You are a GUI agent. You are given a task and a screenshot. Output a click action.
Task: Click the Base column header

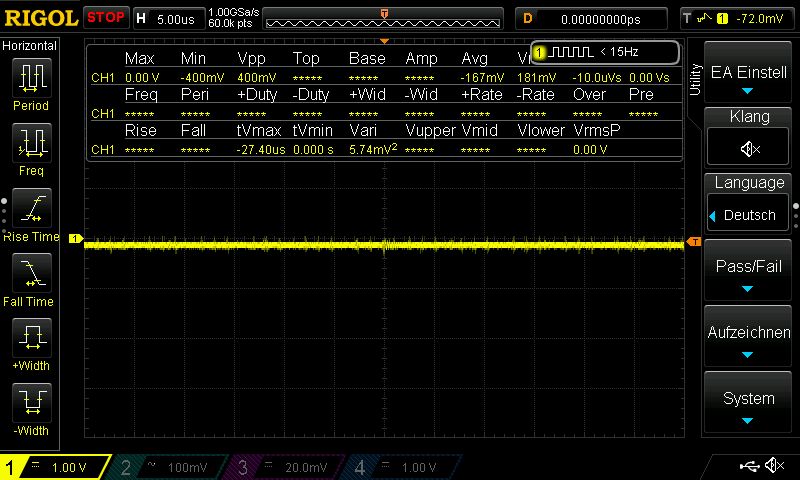tap(367, 58)
